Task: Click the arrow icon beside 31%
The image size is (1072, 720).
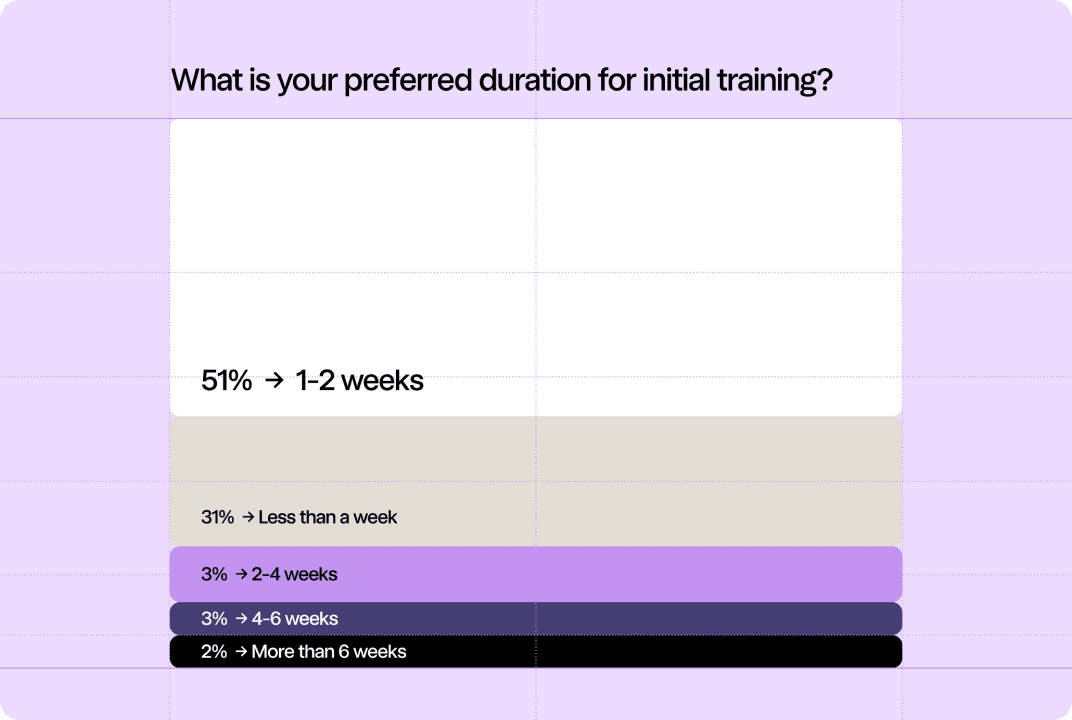Action: pos(248,518)
